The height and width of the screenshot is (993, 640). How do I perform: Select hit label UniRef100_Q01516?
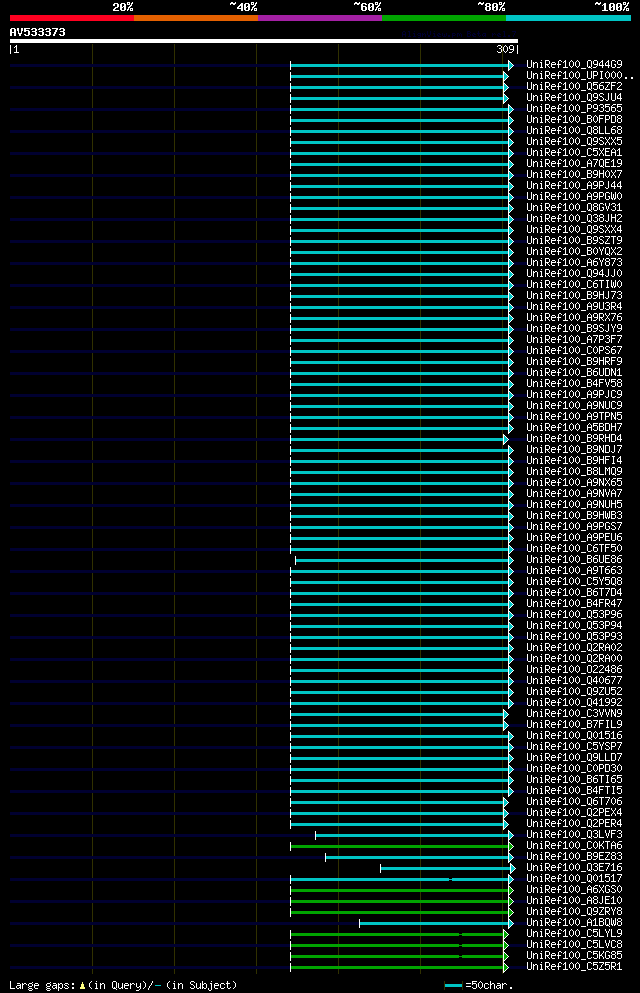tap(574, 736)
